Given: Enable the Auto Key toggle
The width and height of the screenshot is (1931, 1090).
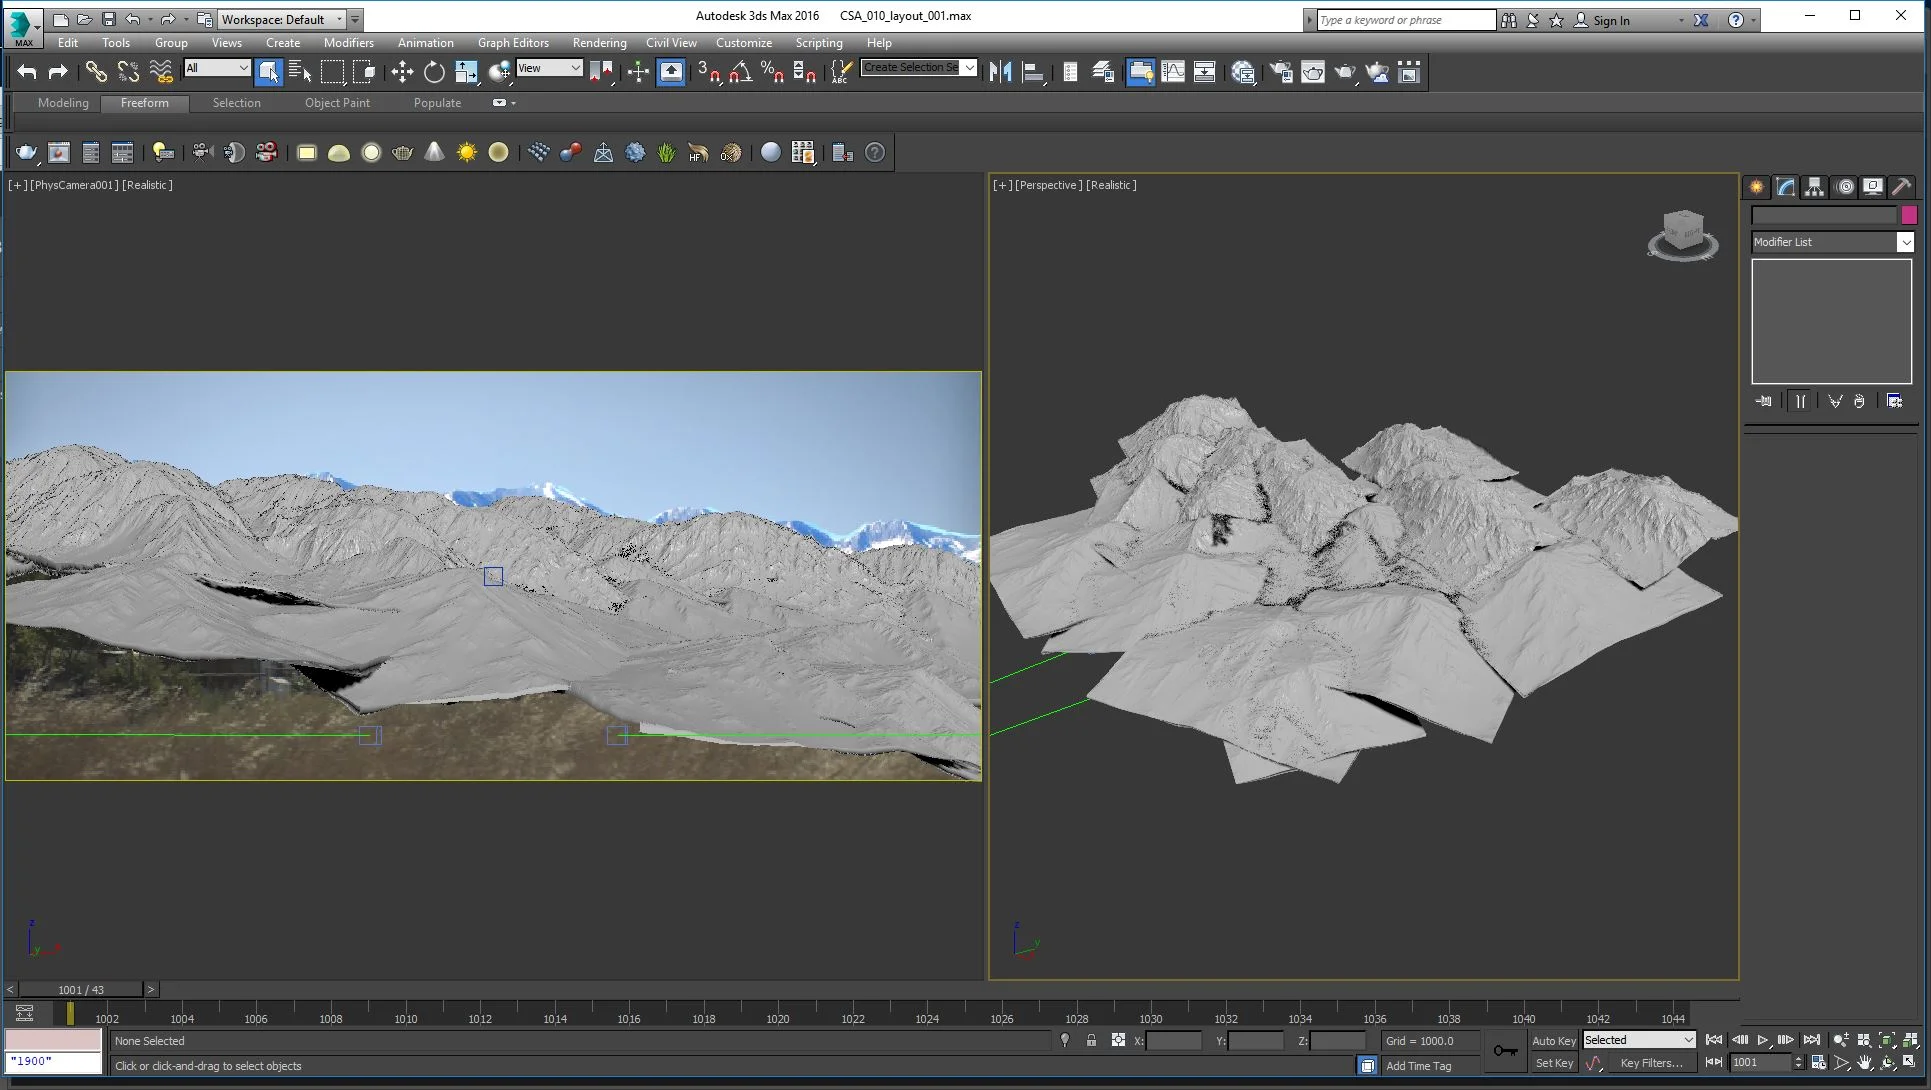Looking at the screenshot, I should pyautogui.click(x=1553, y=1040).
